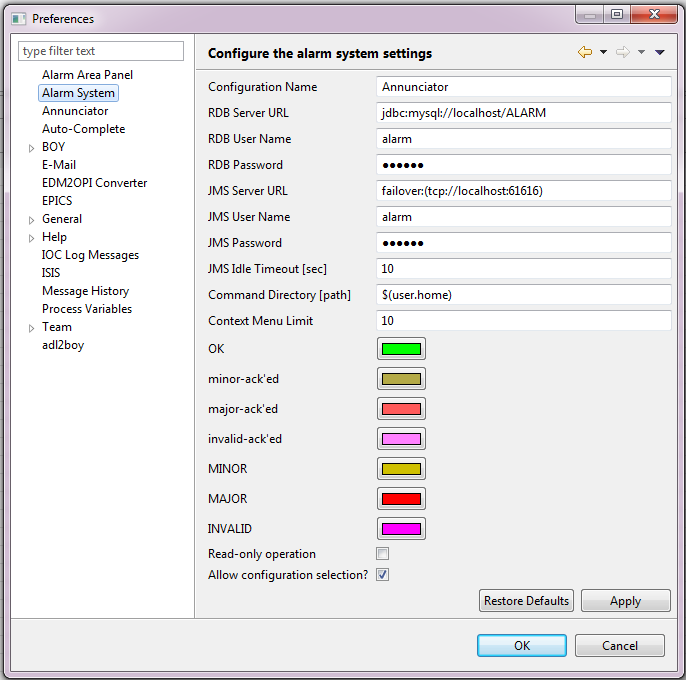Uncheck Allow configuration selection checkbox
The image size is (686, 680).
tap(382, 575)
